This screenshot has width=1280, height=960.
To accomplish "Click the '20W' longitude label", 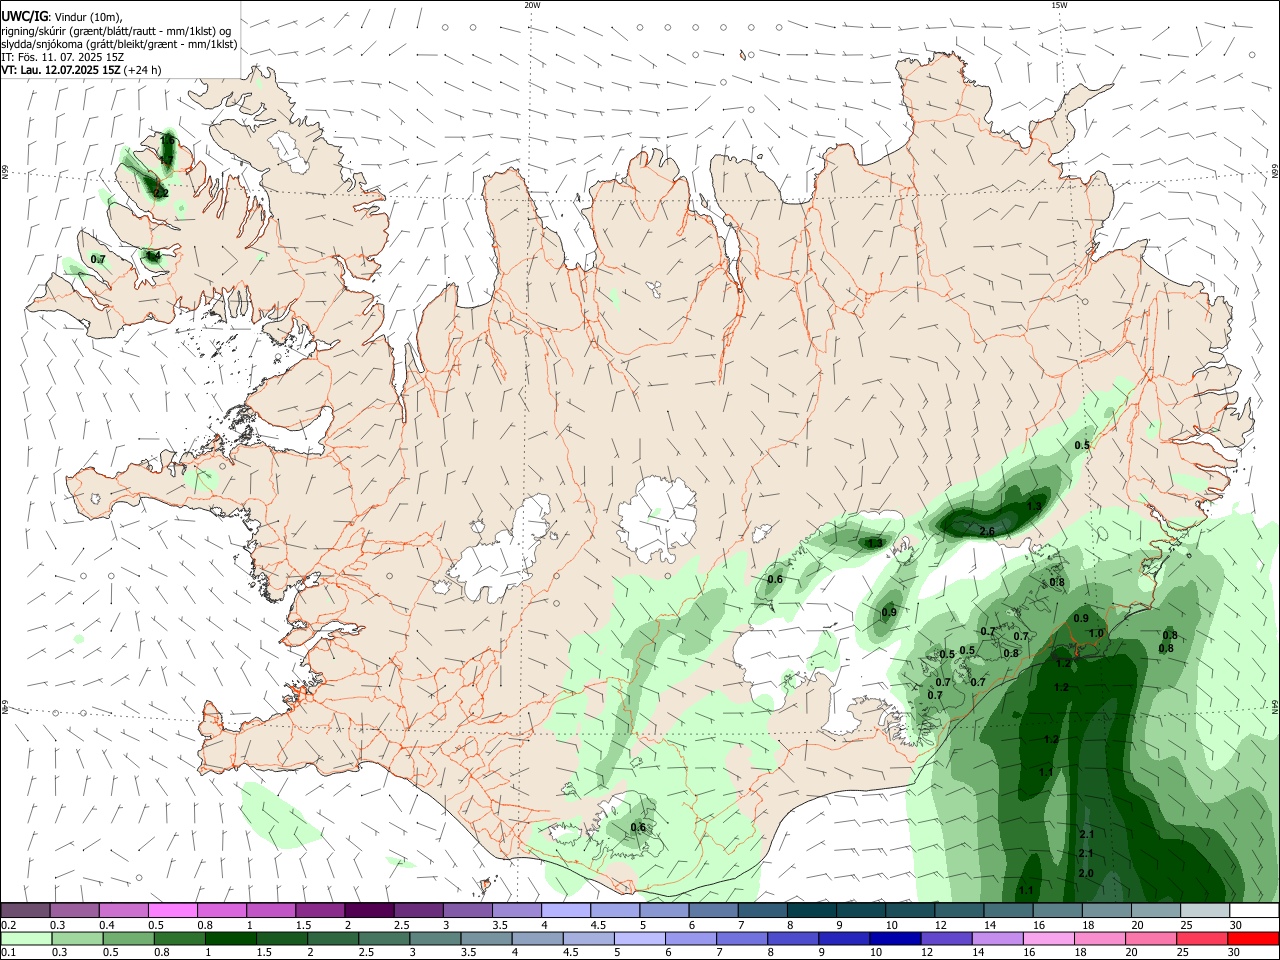I will tap(532, 5).
